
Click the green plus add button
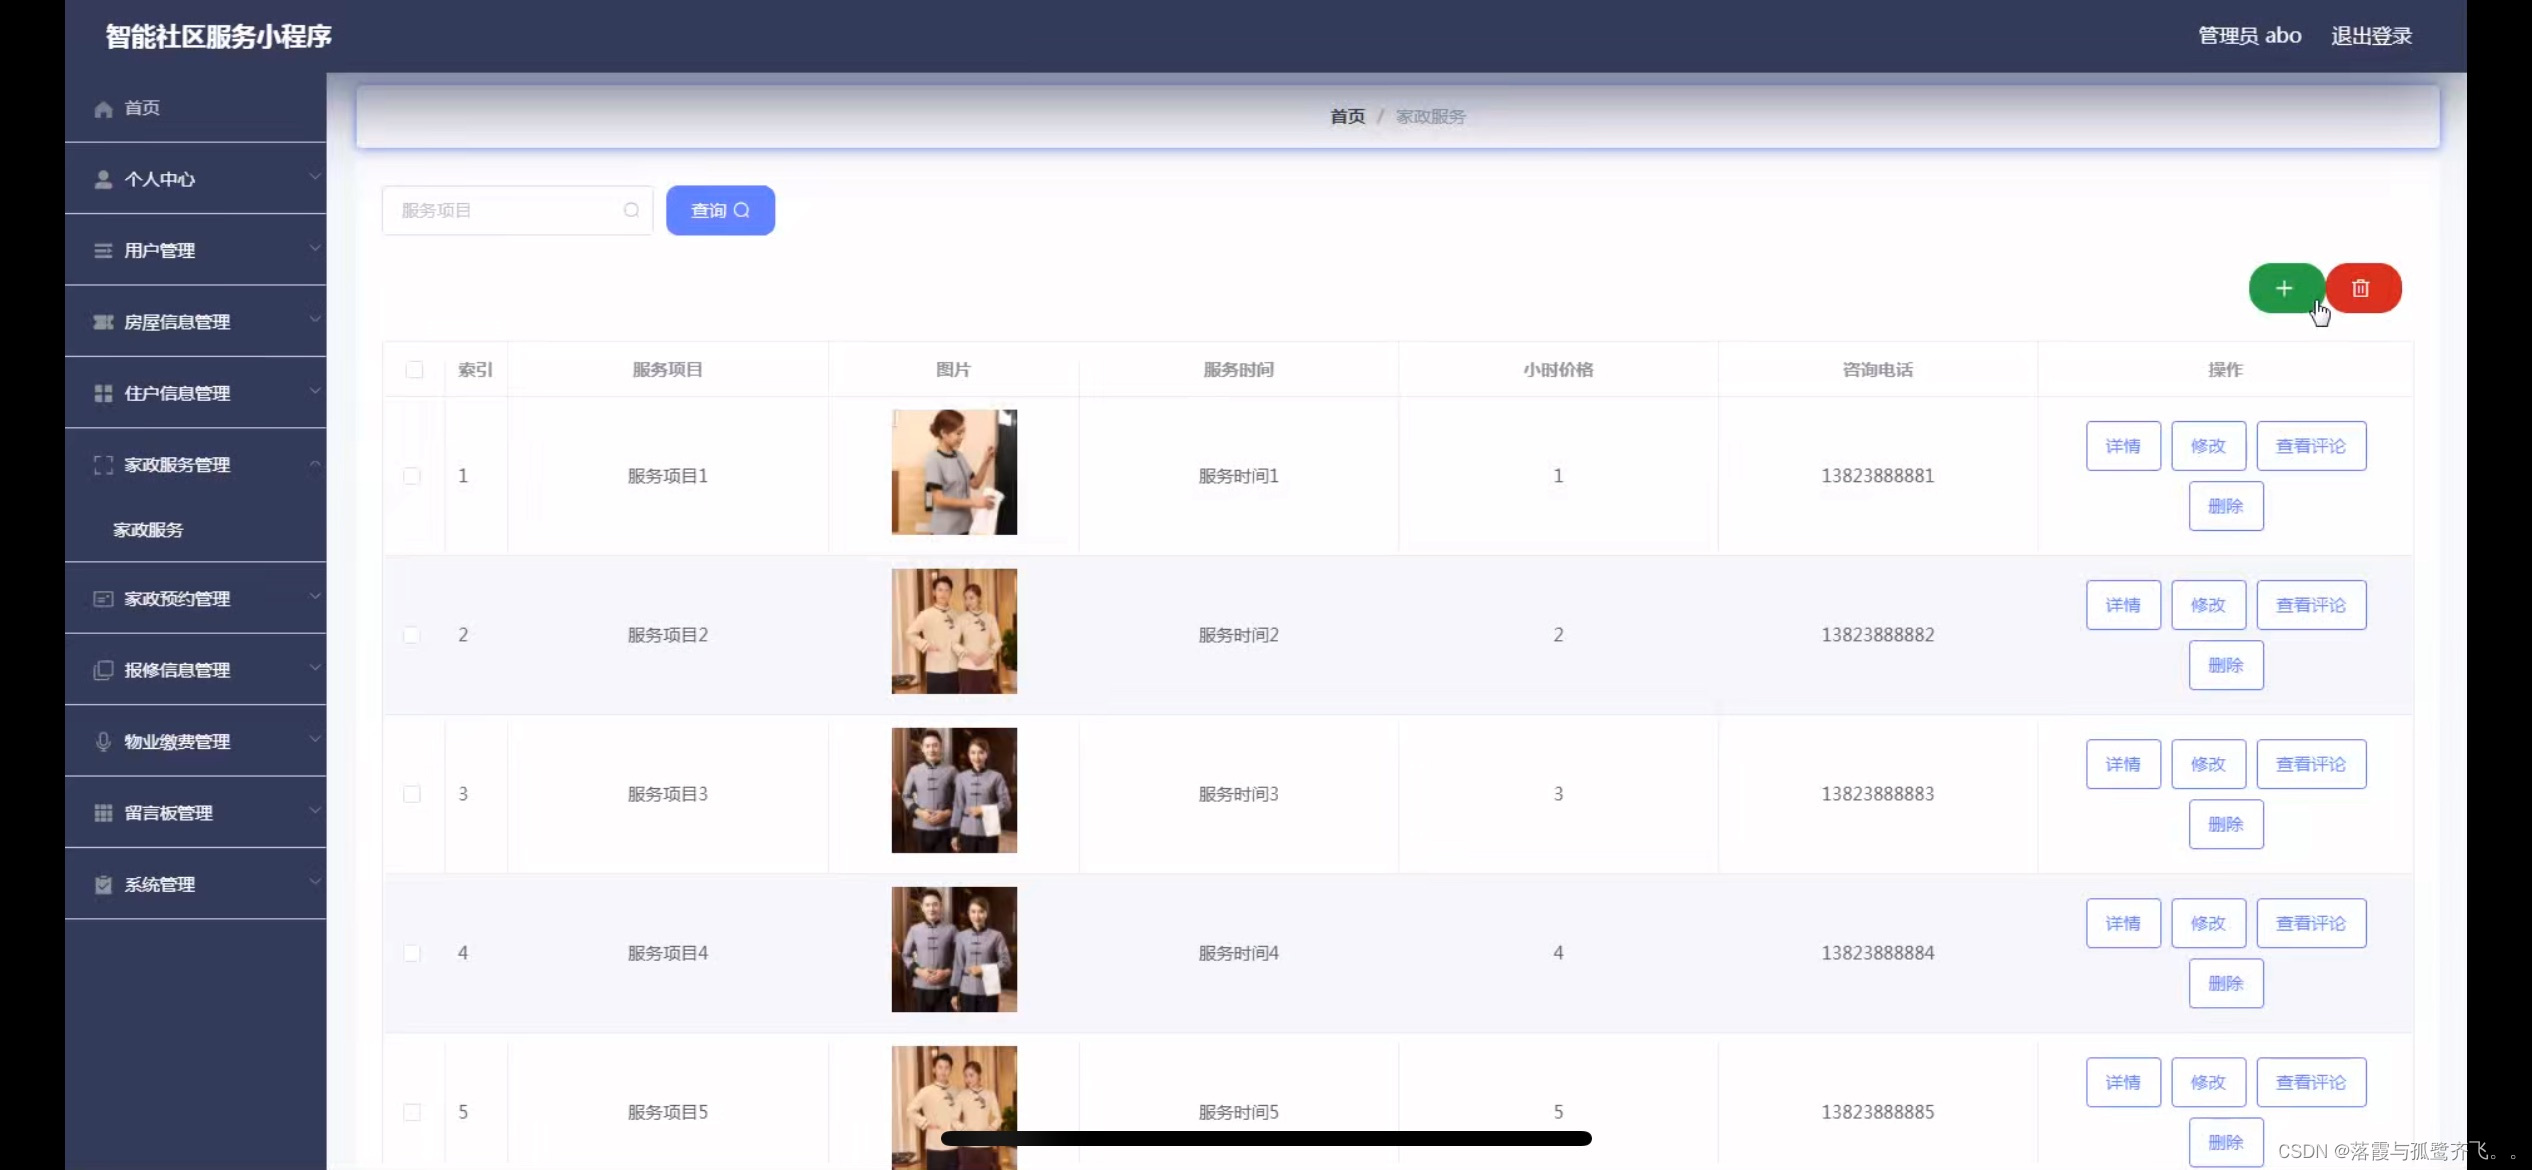click(2286, 288)
